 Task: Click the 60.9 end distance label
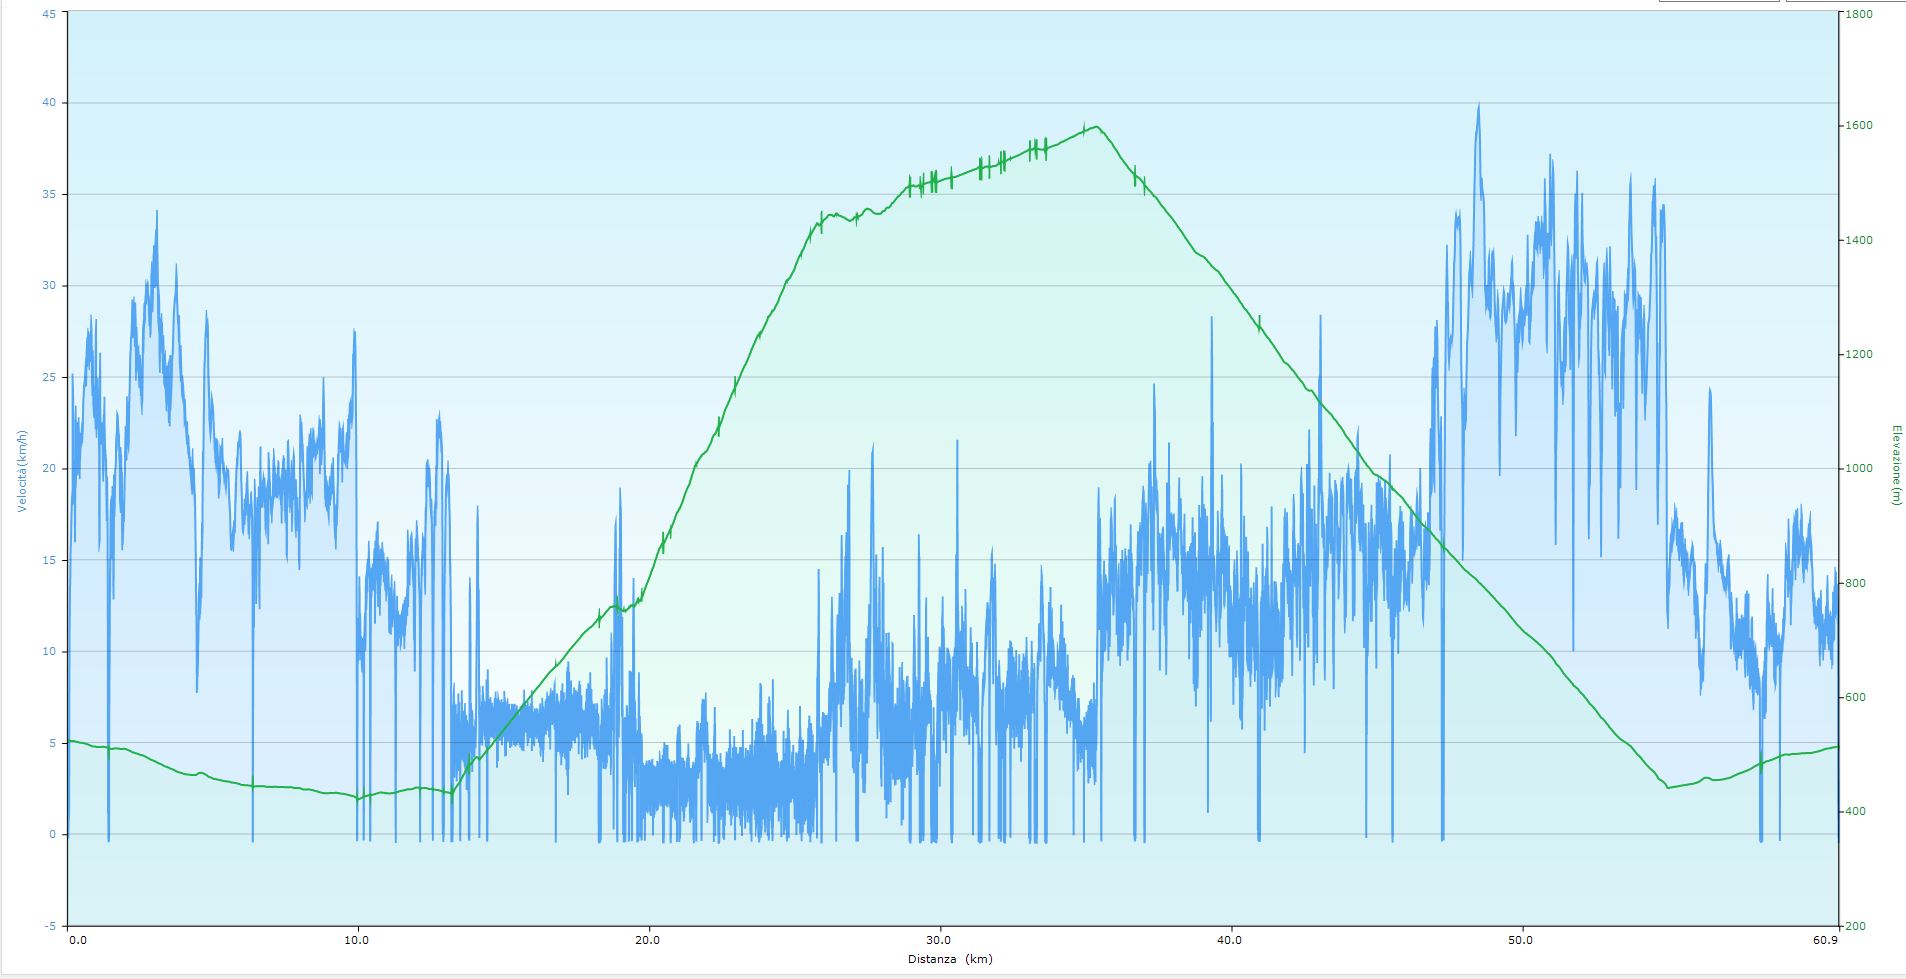[x=1824, y=940]
